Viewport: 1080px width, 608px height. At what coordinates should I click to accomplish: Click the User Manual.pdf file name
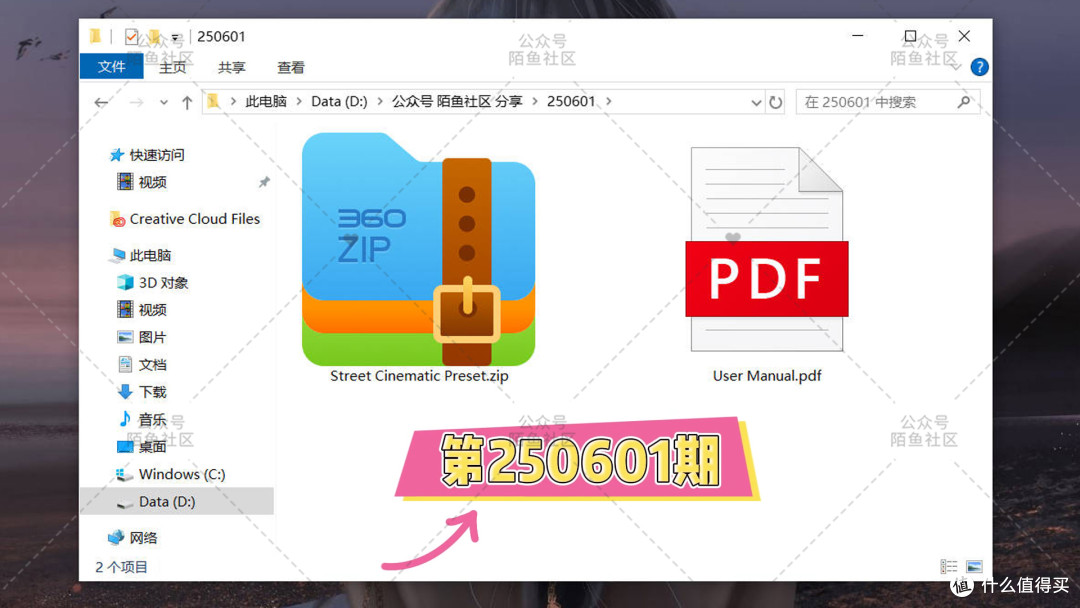pos(767,376)
